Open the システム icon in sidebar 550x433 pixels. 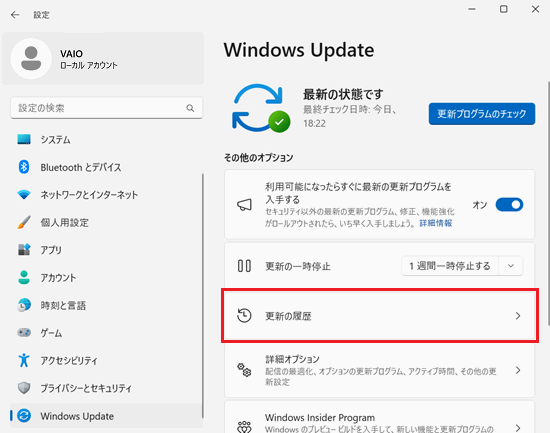(24, 139)
